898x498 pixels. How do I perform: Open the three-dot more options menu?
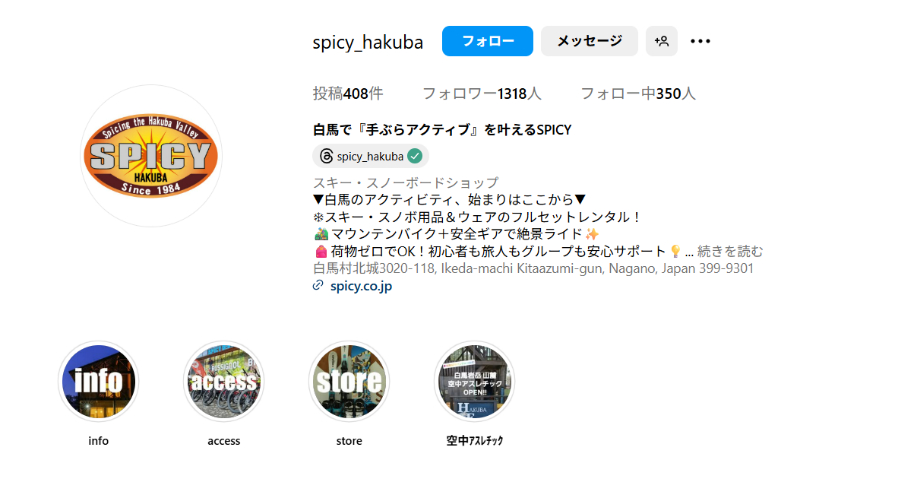700,41
